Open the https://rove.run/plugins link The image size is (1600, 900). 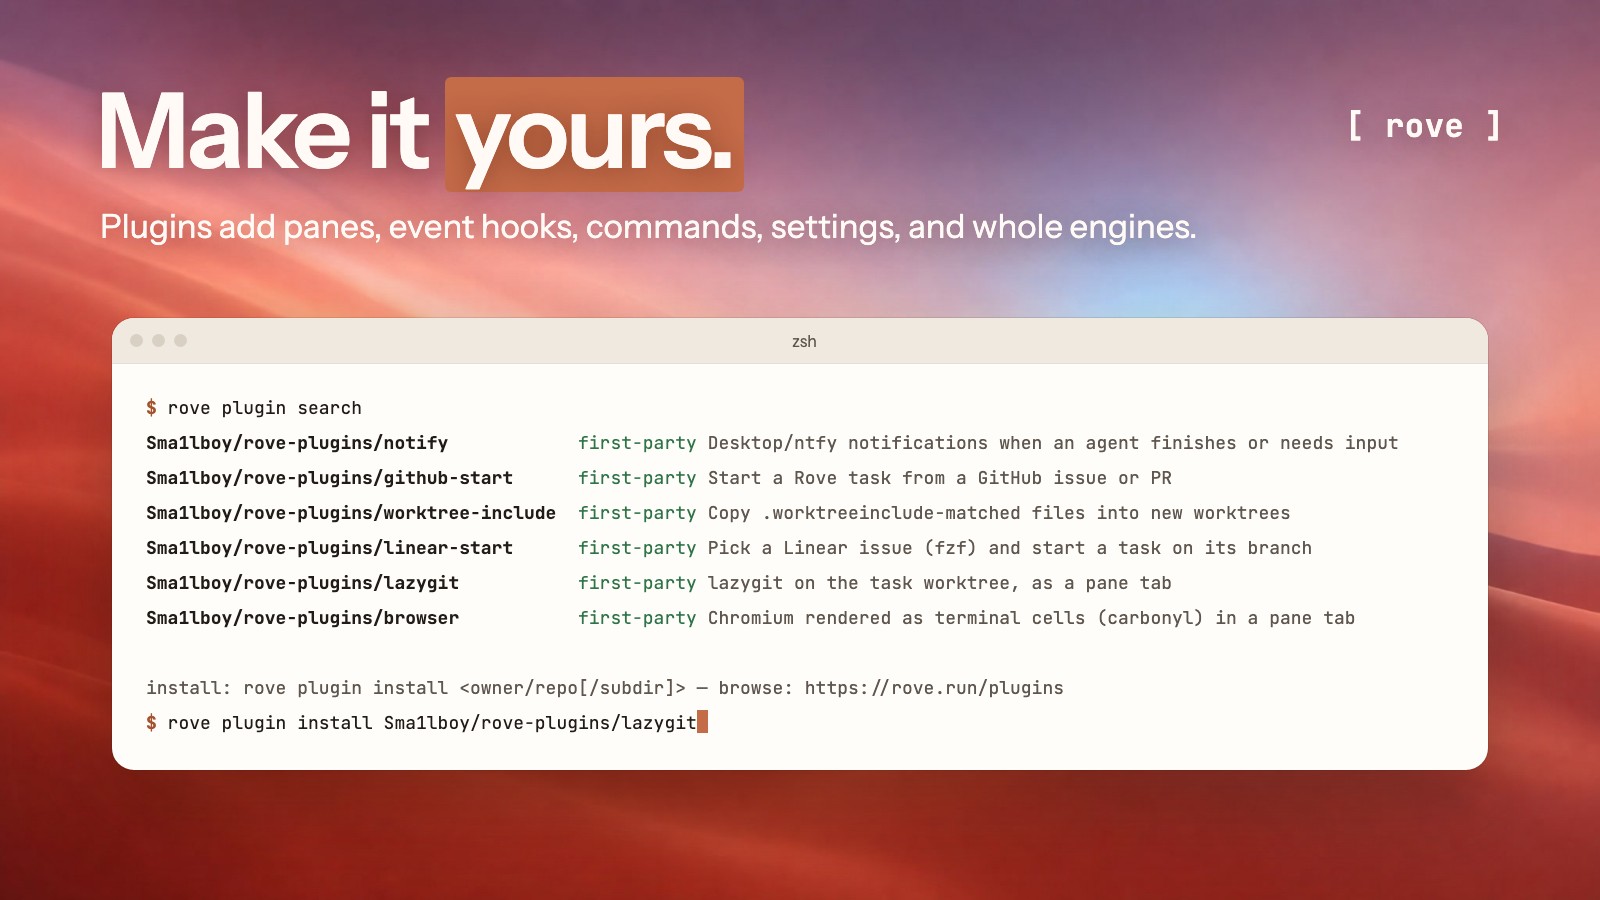[934, 688]
